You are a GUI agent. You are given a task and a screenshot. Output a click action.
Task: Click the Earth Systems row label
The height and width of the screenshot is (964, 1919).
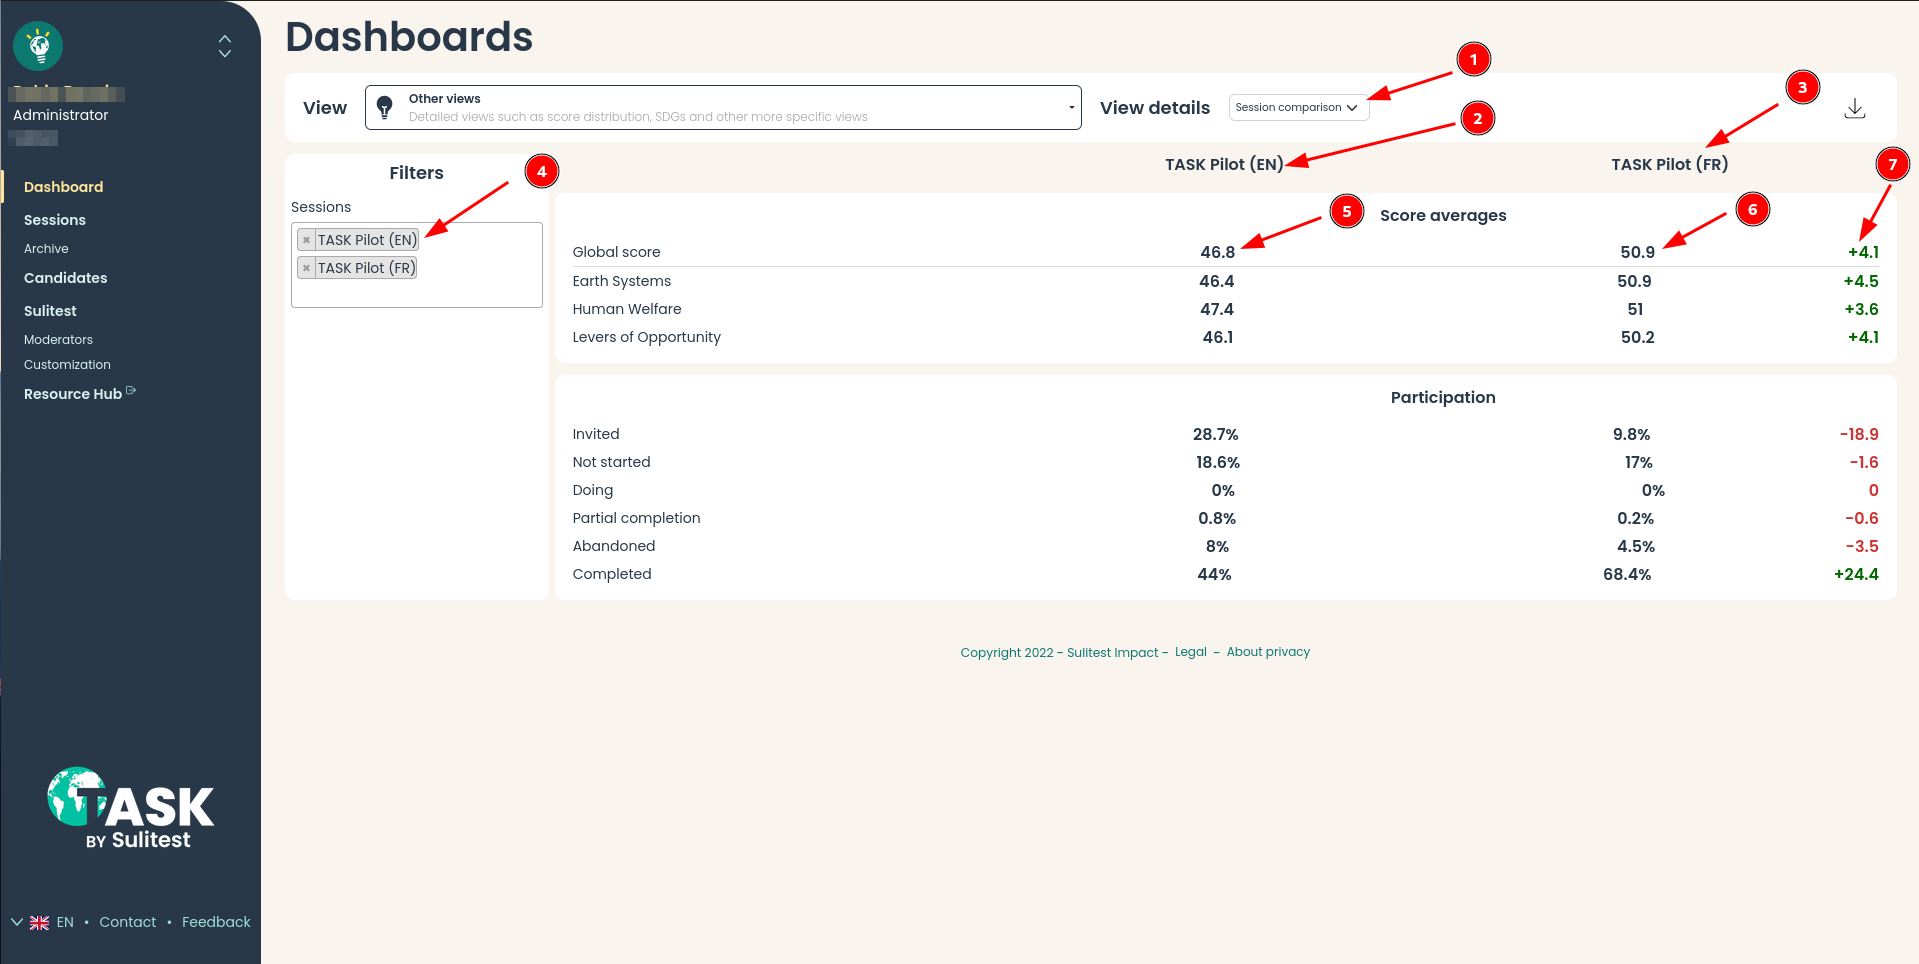pos(621,281)
